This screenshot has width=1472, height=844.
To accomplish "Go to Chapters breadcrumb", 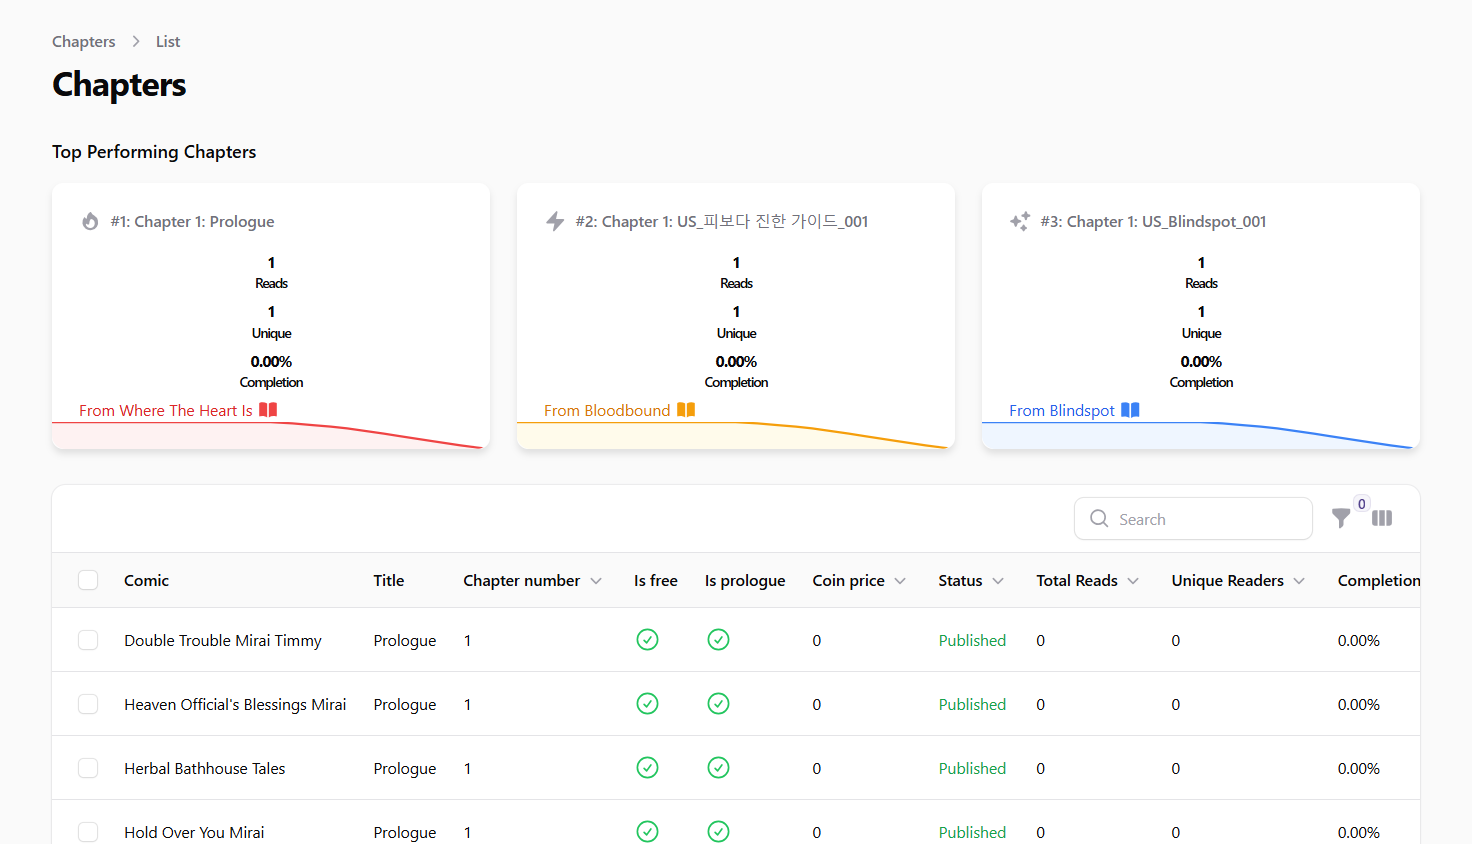I will (83, 41).
